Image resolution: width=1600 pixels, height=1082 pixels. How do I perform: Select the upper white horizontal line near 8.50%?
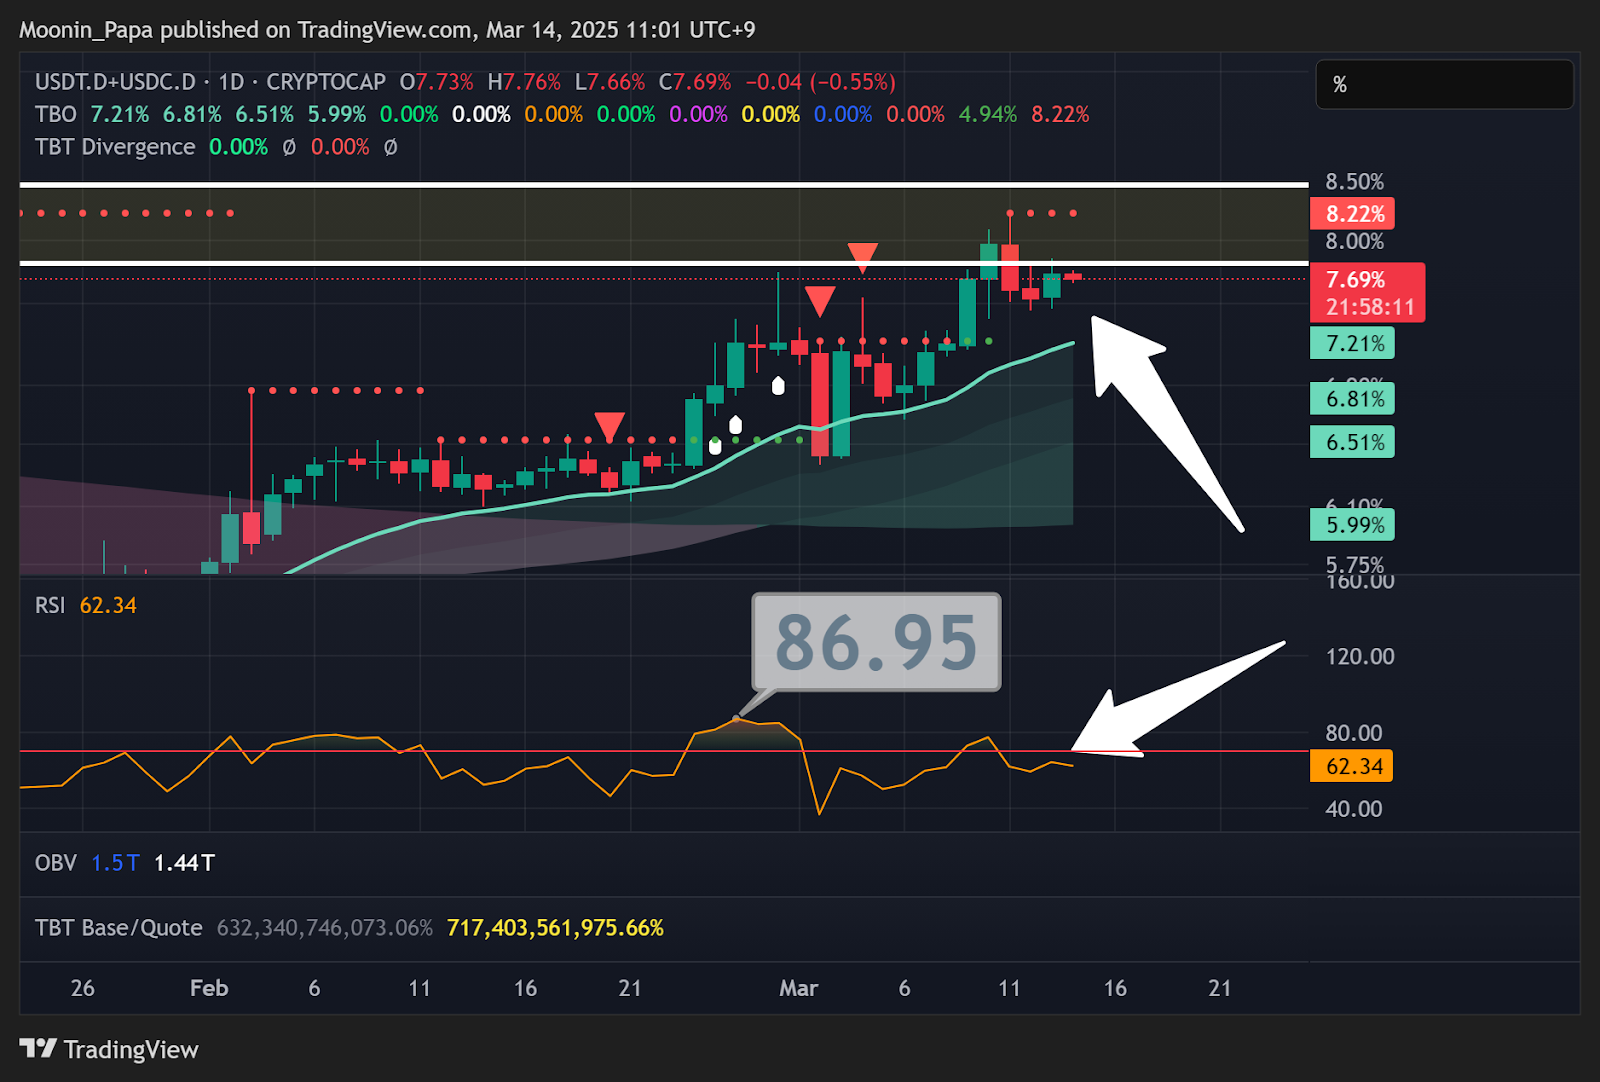(x=660, y=185)
